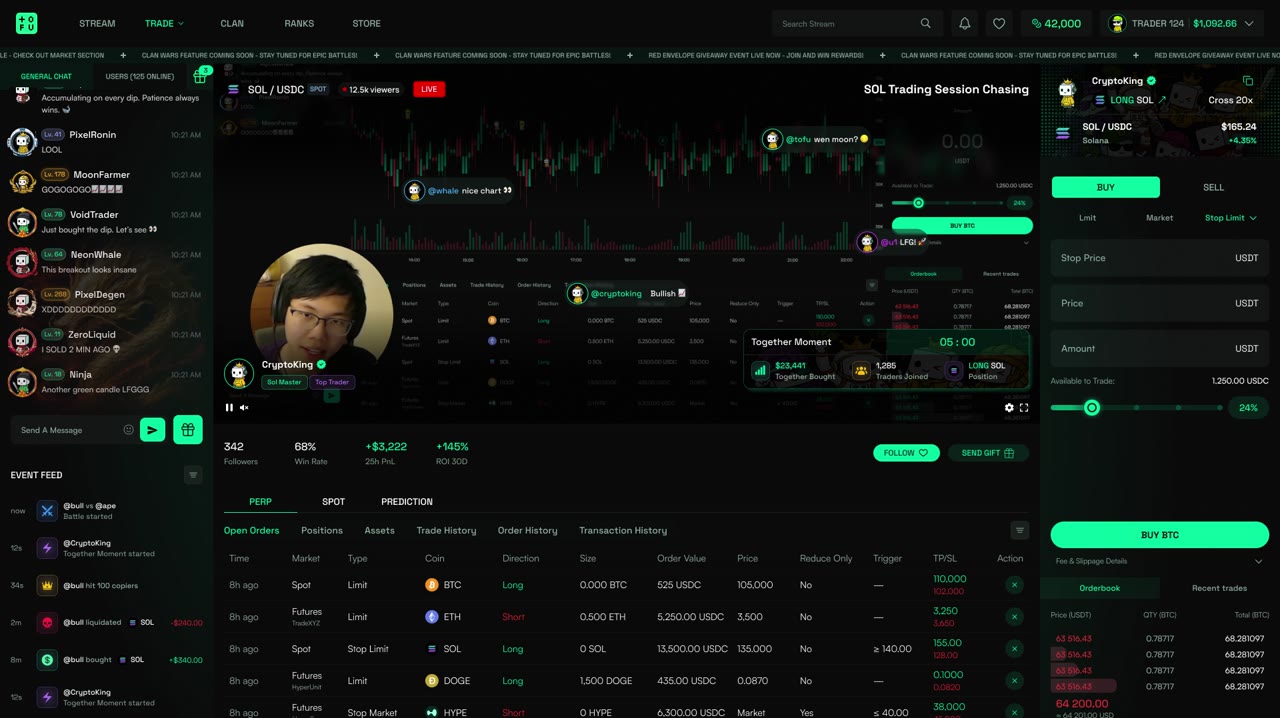Screen dimensions: 1280x718
Task: Click the SEND GIFT button
Action: click(x=988, y=453)
